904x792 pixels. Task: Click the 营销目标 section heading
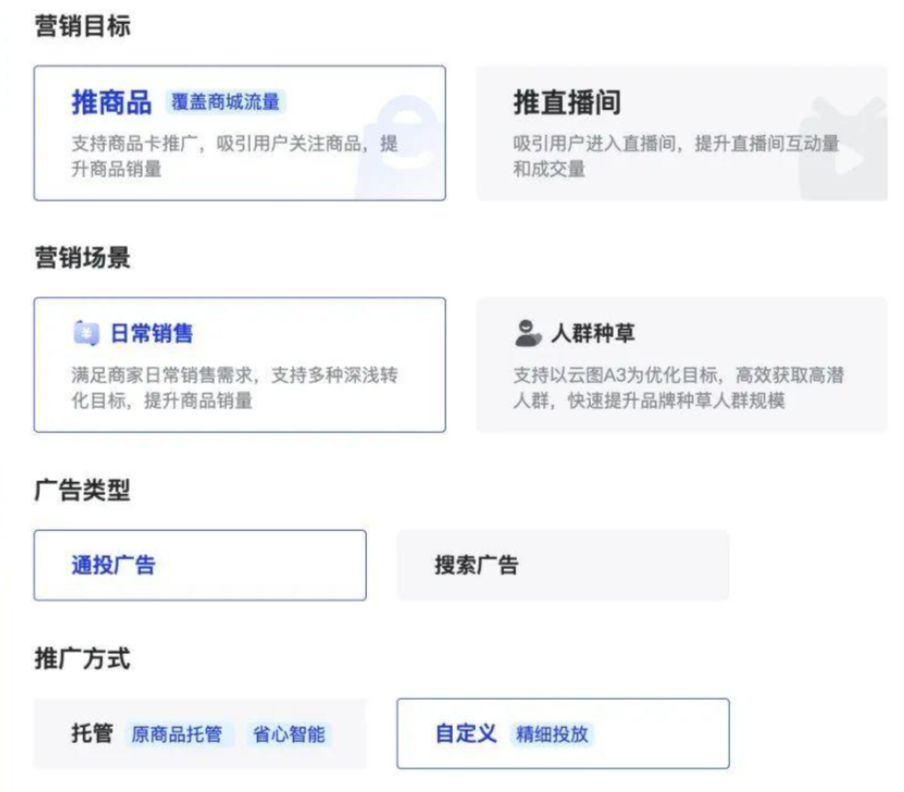pos(62,26)
